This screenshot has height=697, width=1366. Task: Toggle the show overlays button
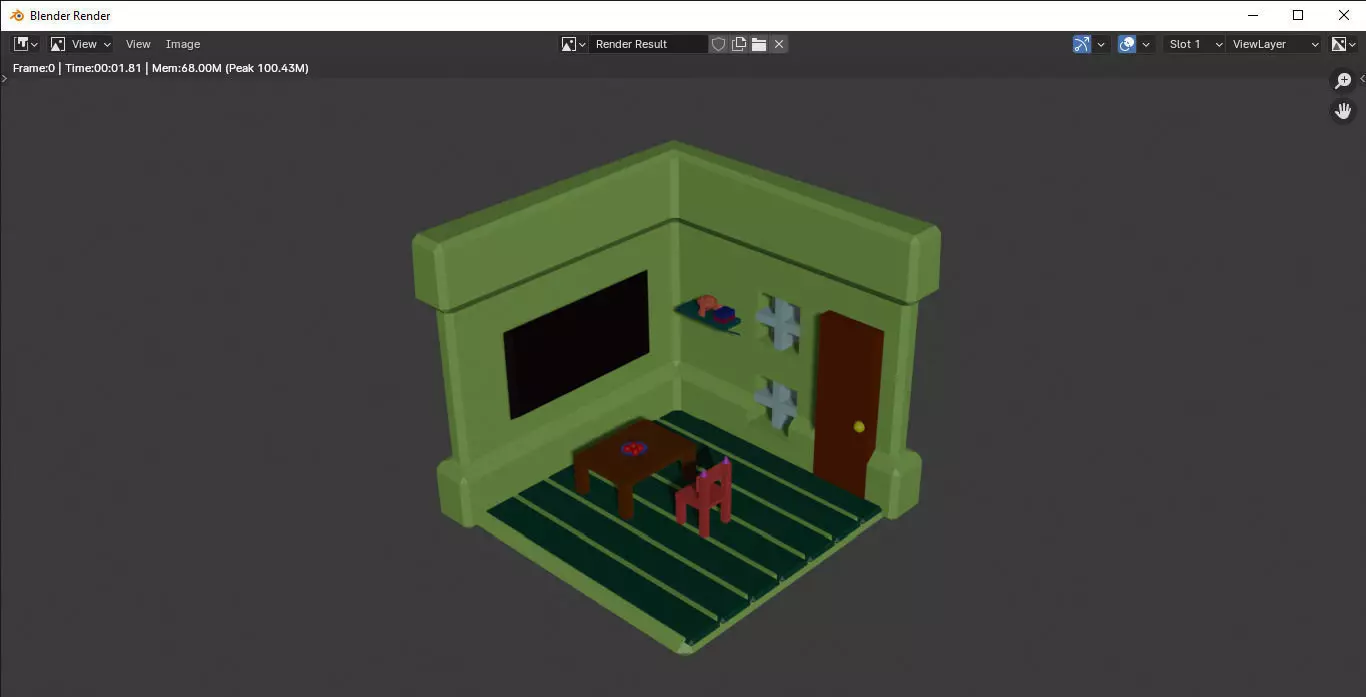1127,44
